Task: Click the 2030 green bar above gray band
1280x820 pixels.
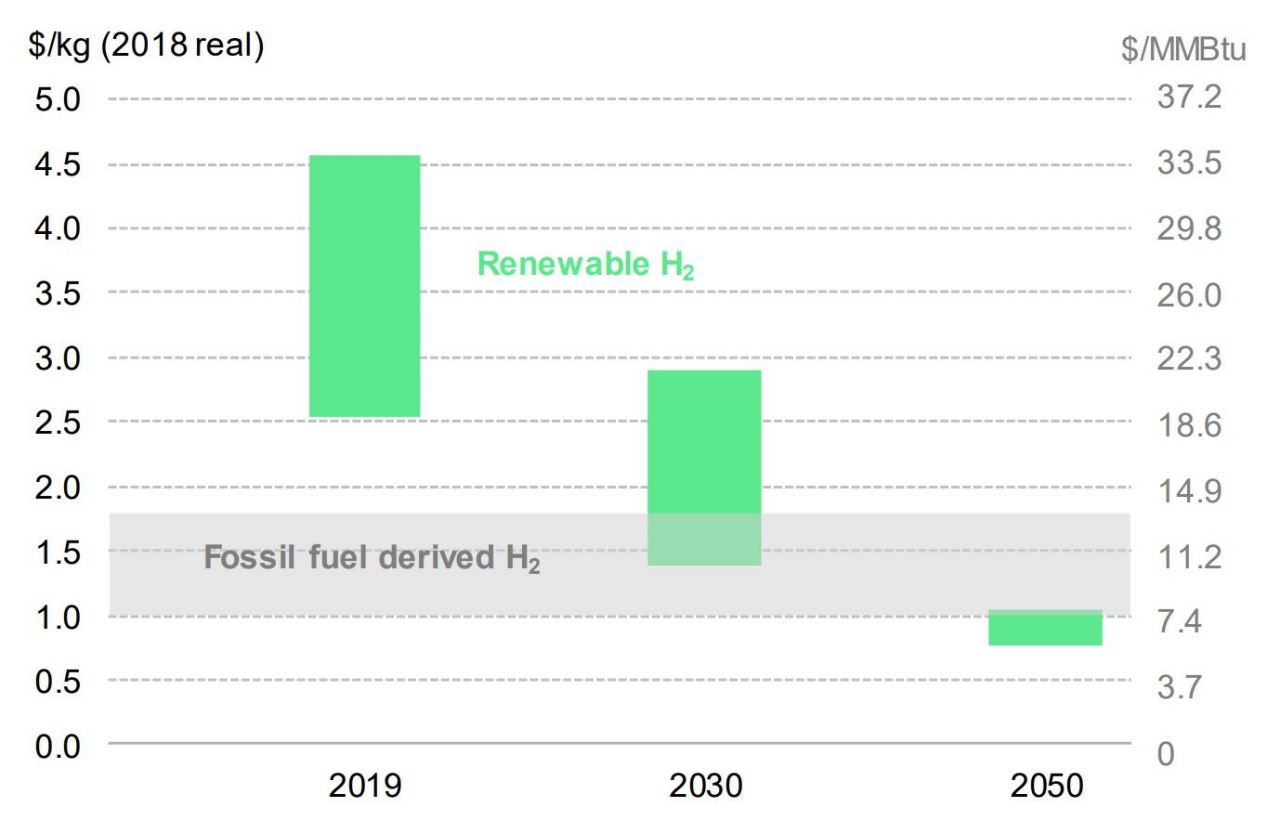Action: [705, 441]
